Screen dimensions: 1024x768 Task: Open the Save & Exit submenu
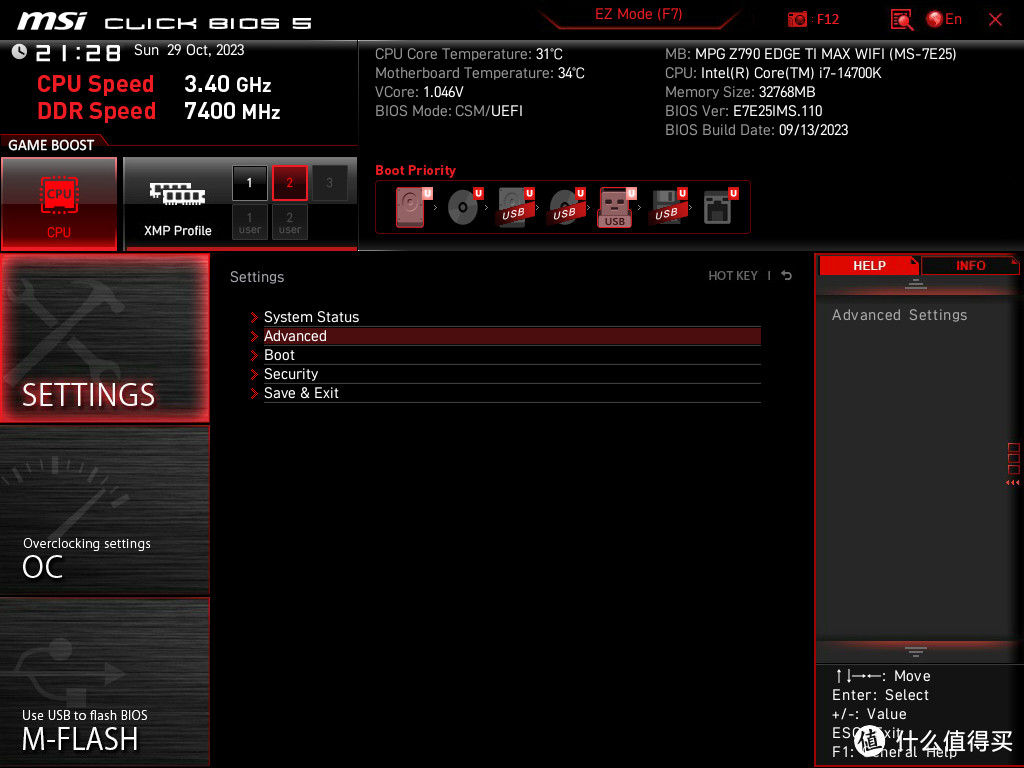click(x=512, y=392)
